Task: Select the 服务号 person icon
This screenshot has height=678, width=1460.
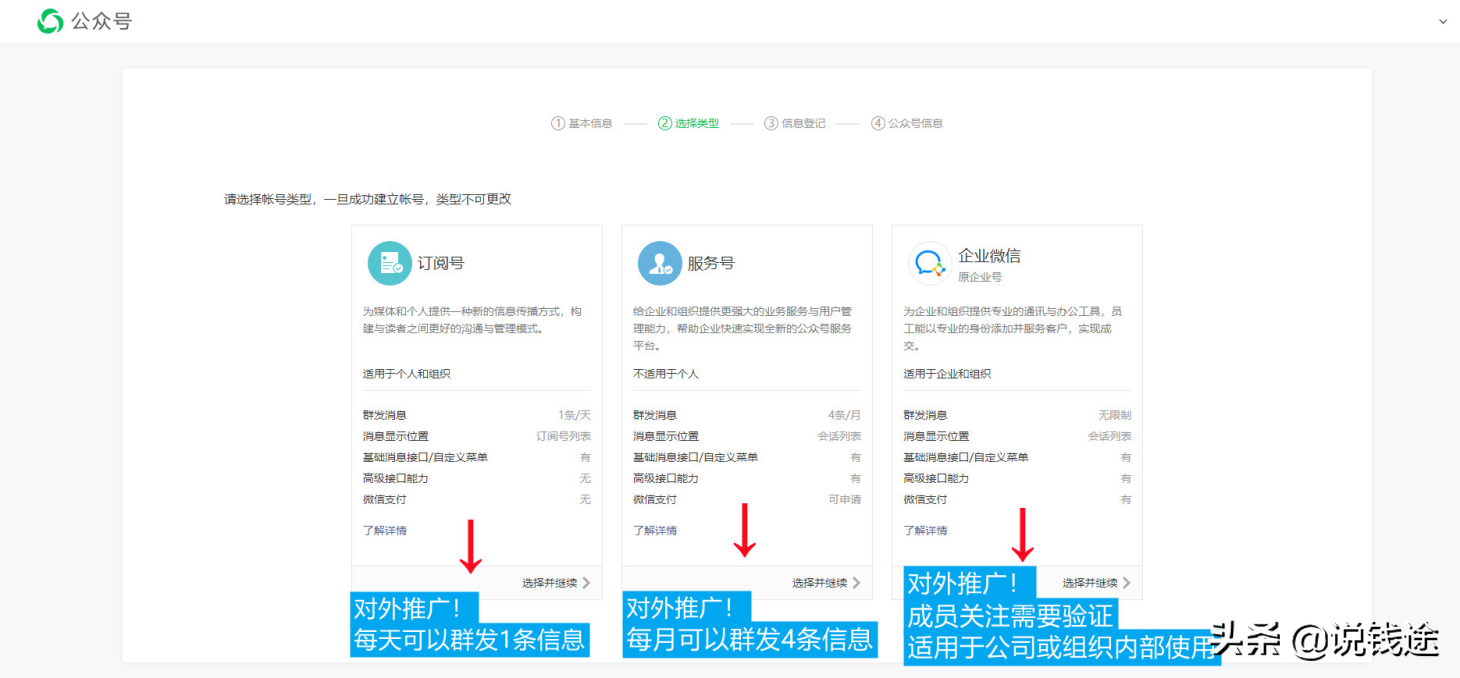Action: point(659,262)
